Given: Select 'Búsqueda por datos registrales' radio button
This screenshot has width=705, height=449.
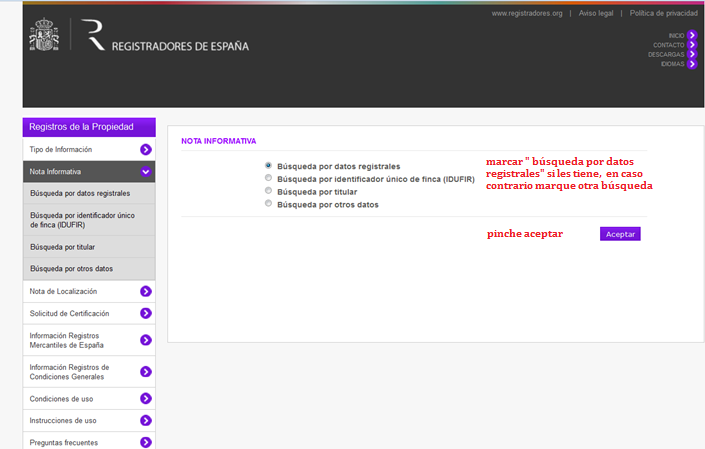Looking at the screenshot, I should [x=268, y=165].
